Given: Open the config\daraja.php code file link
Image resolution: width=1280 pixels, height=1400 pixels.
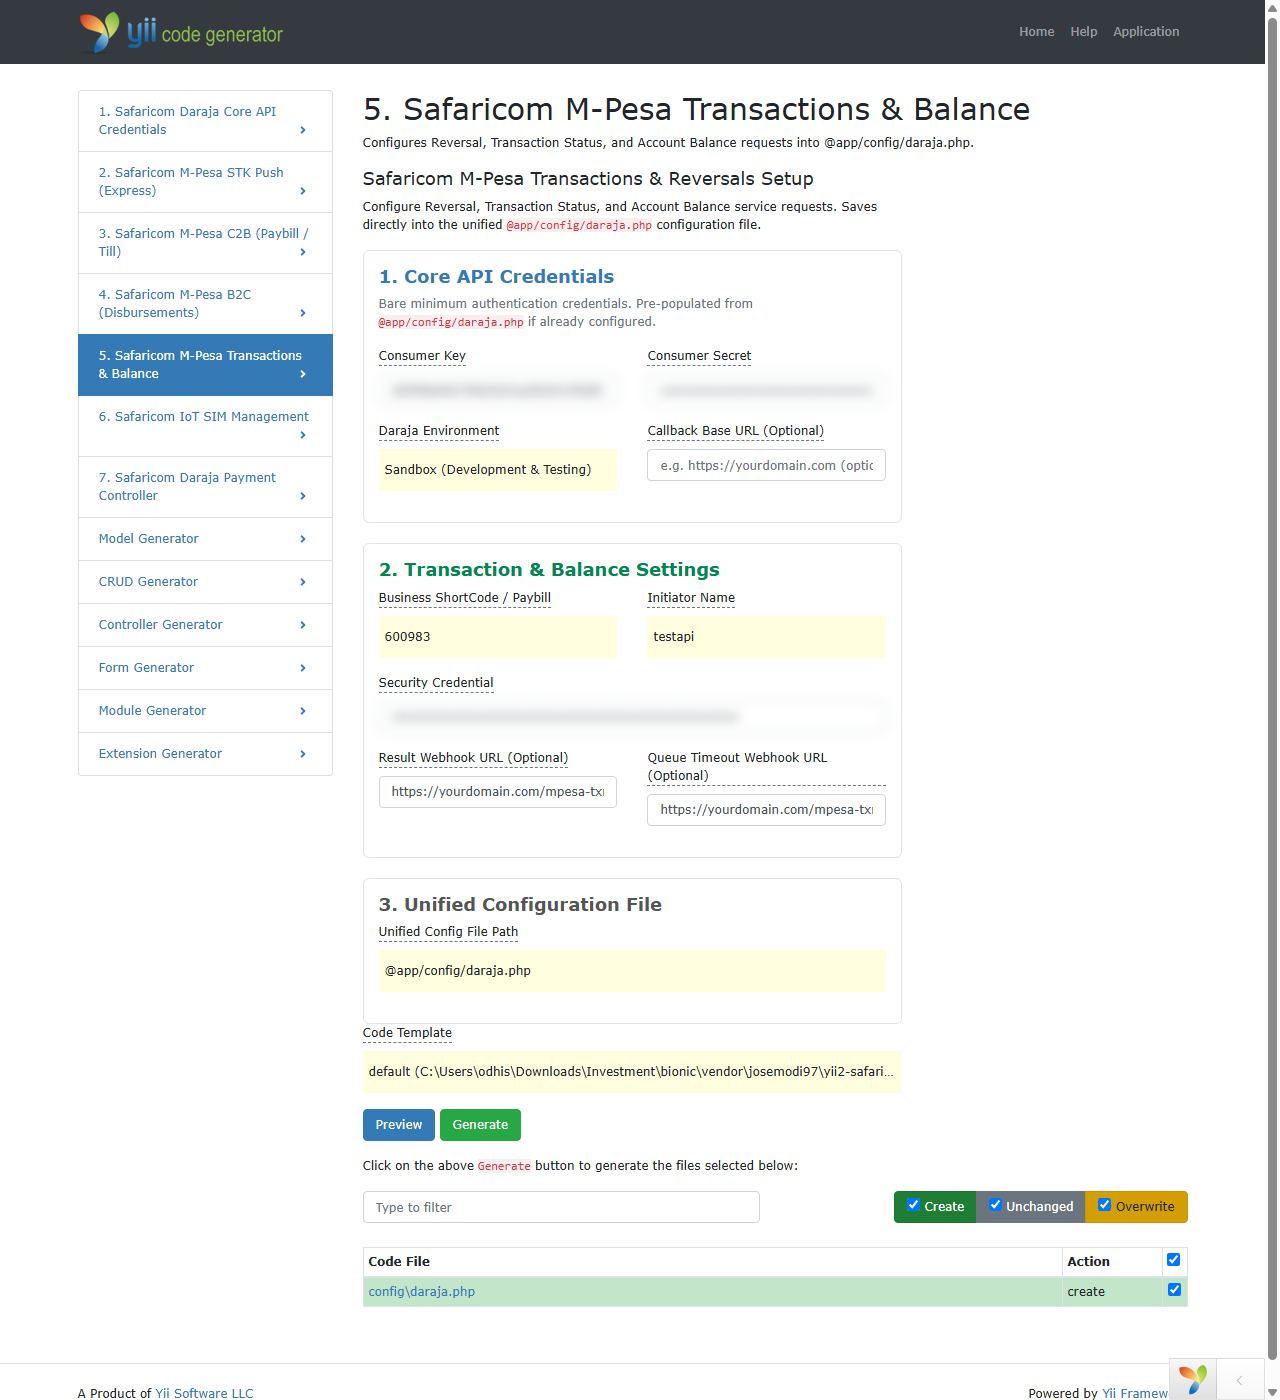Looking at the screenshot, I should (x=422, y=1292).
